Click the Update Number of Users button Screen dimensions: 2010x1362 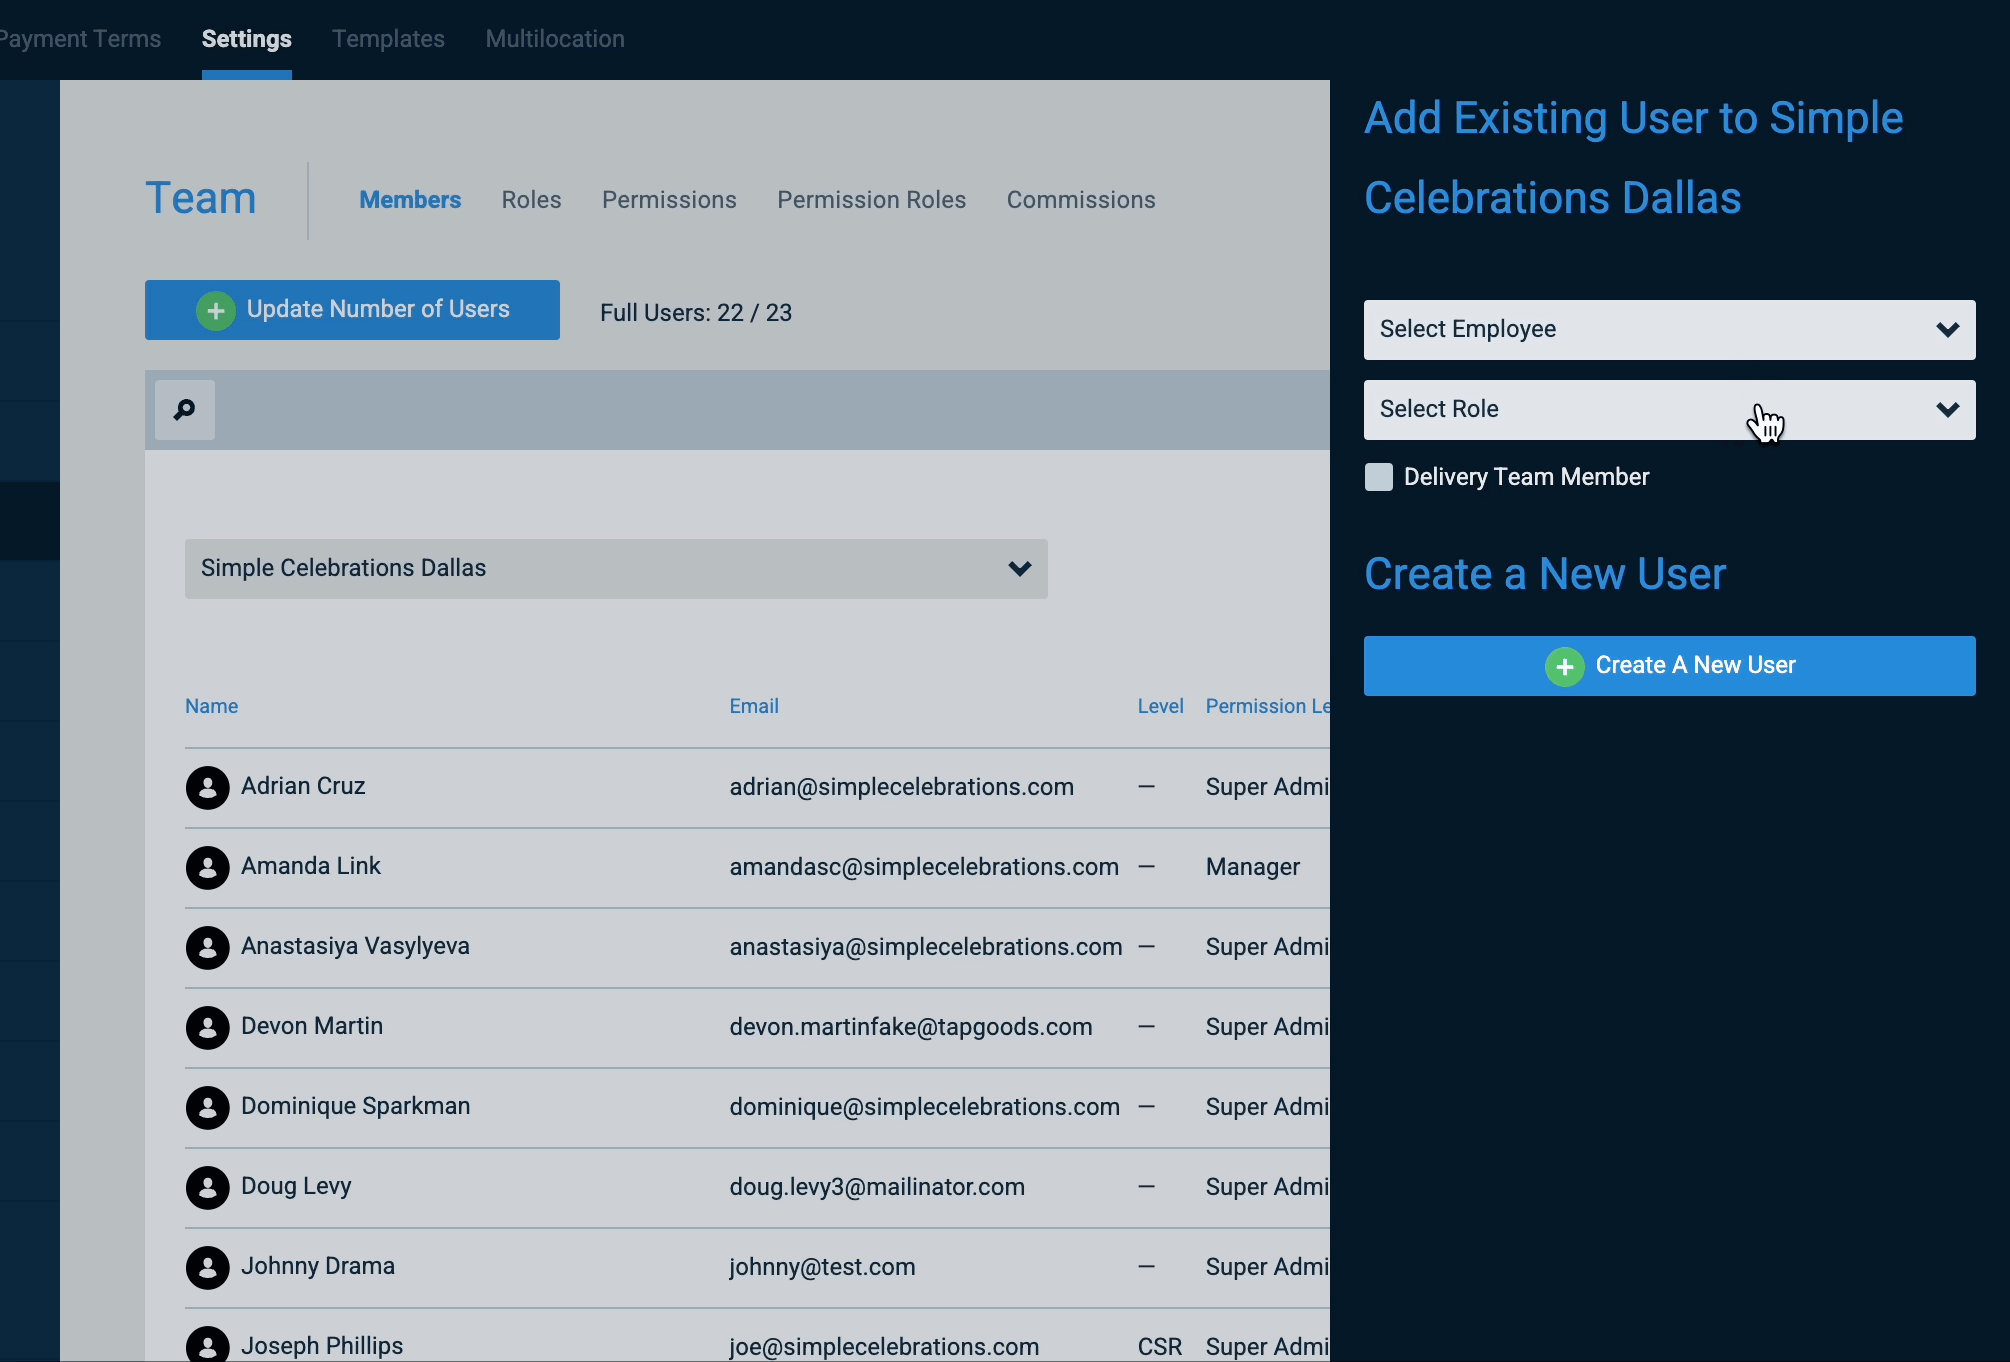pyautogui.click(x=352, y=310)
